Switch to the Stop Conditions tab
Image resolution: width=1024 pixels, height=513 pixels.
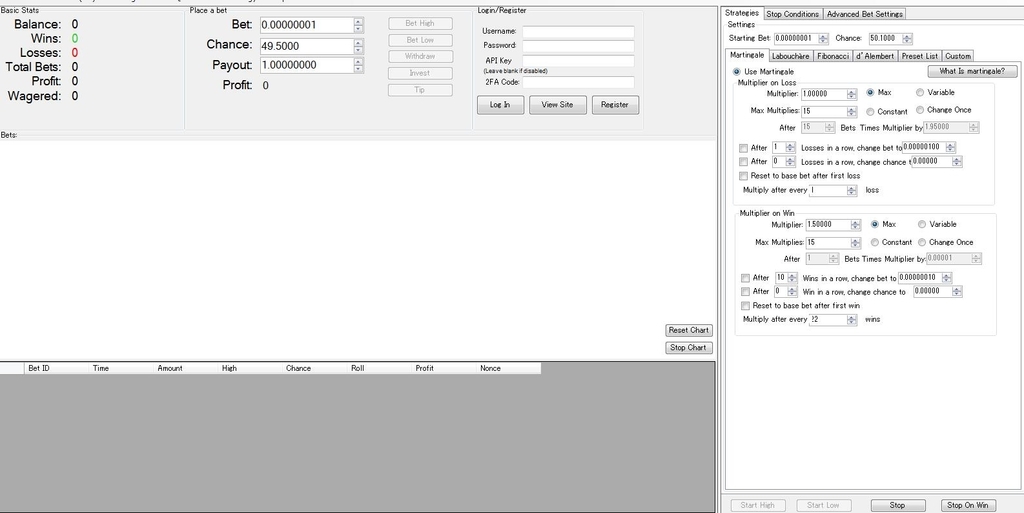(x=792, y=14)
